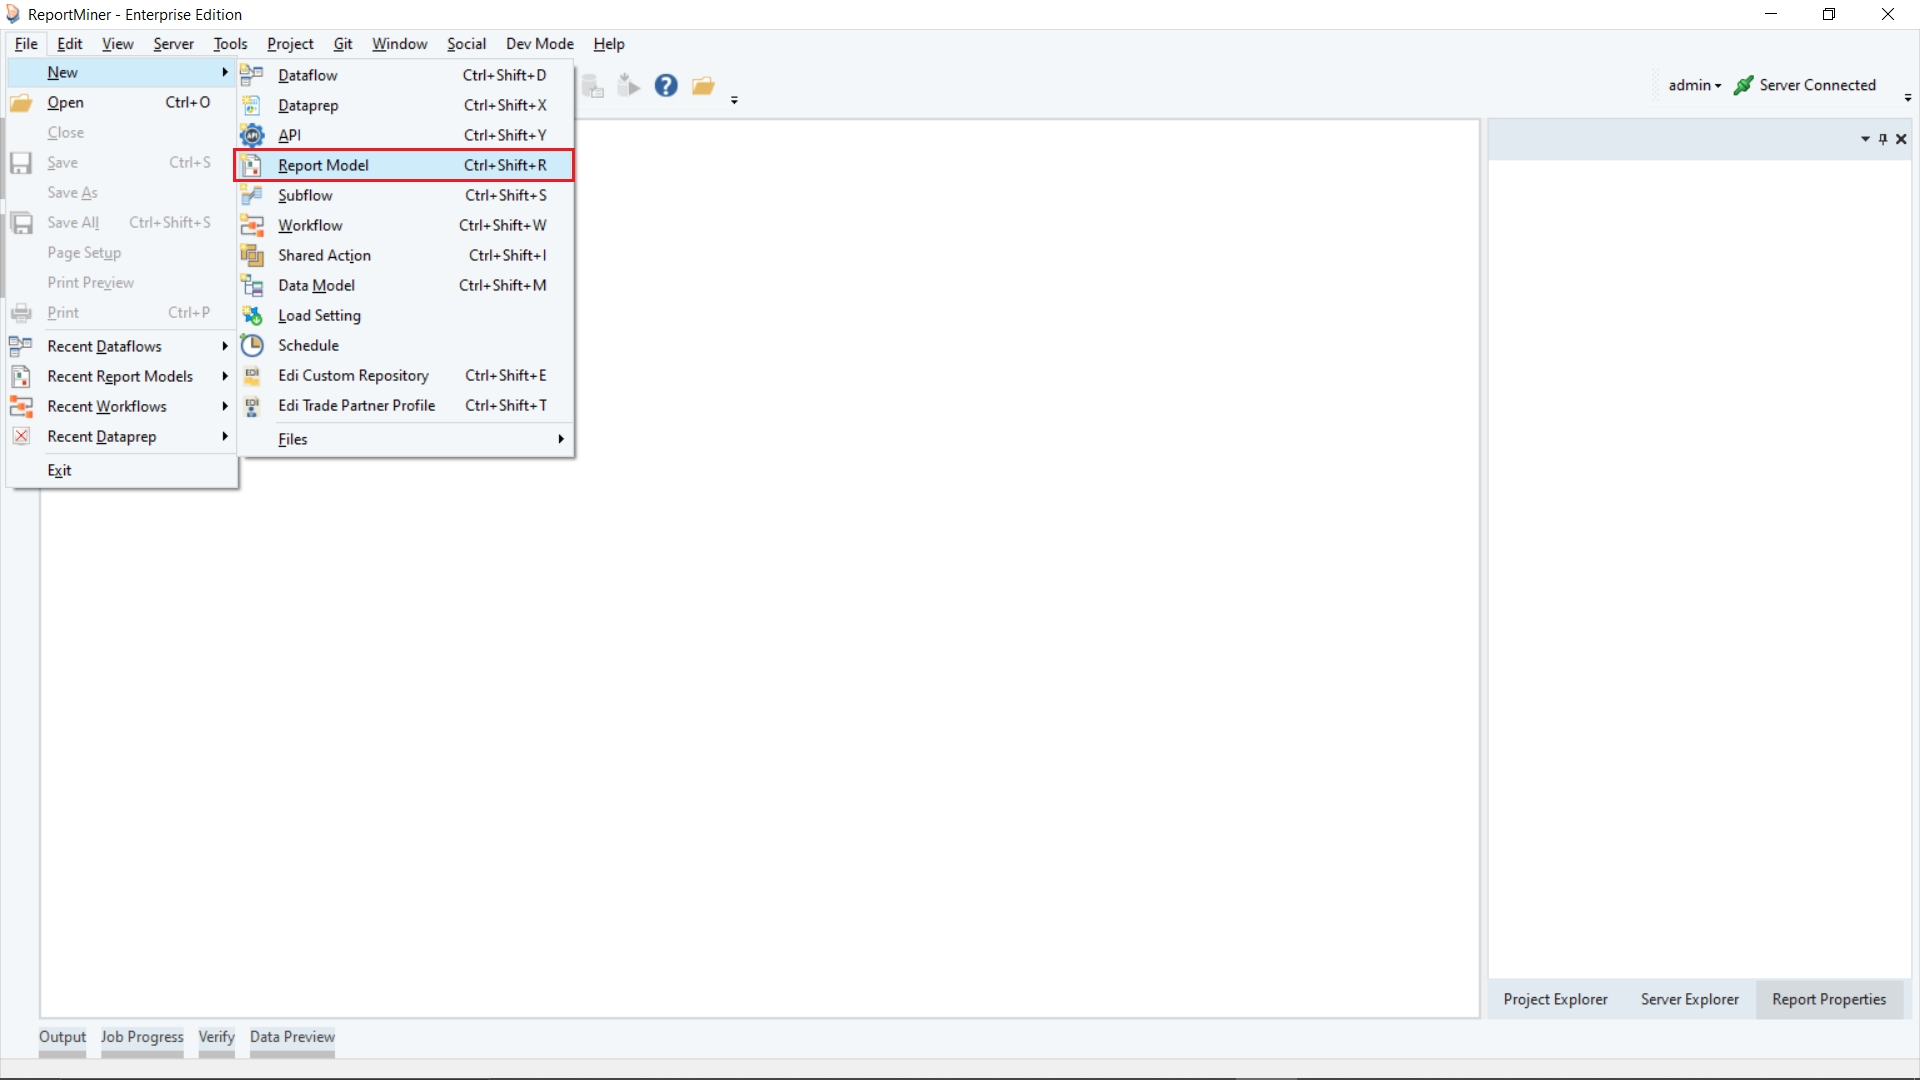
Task: Click the Server Connected status indicator
Action: (1805, 86)
